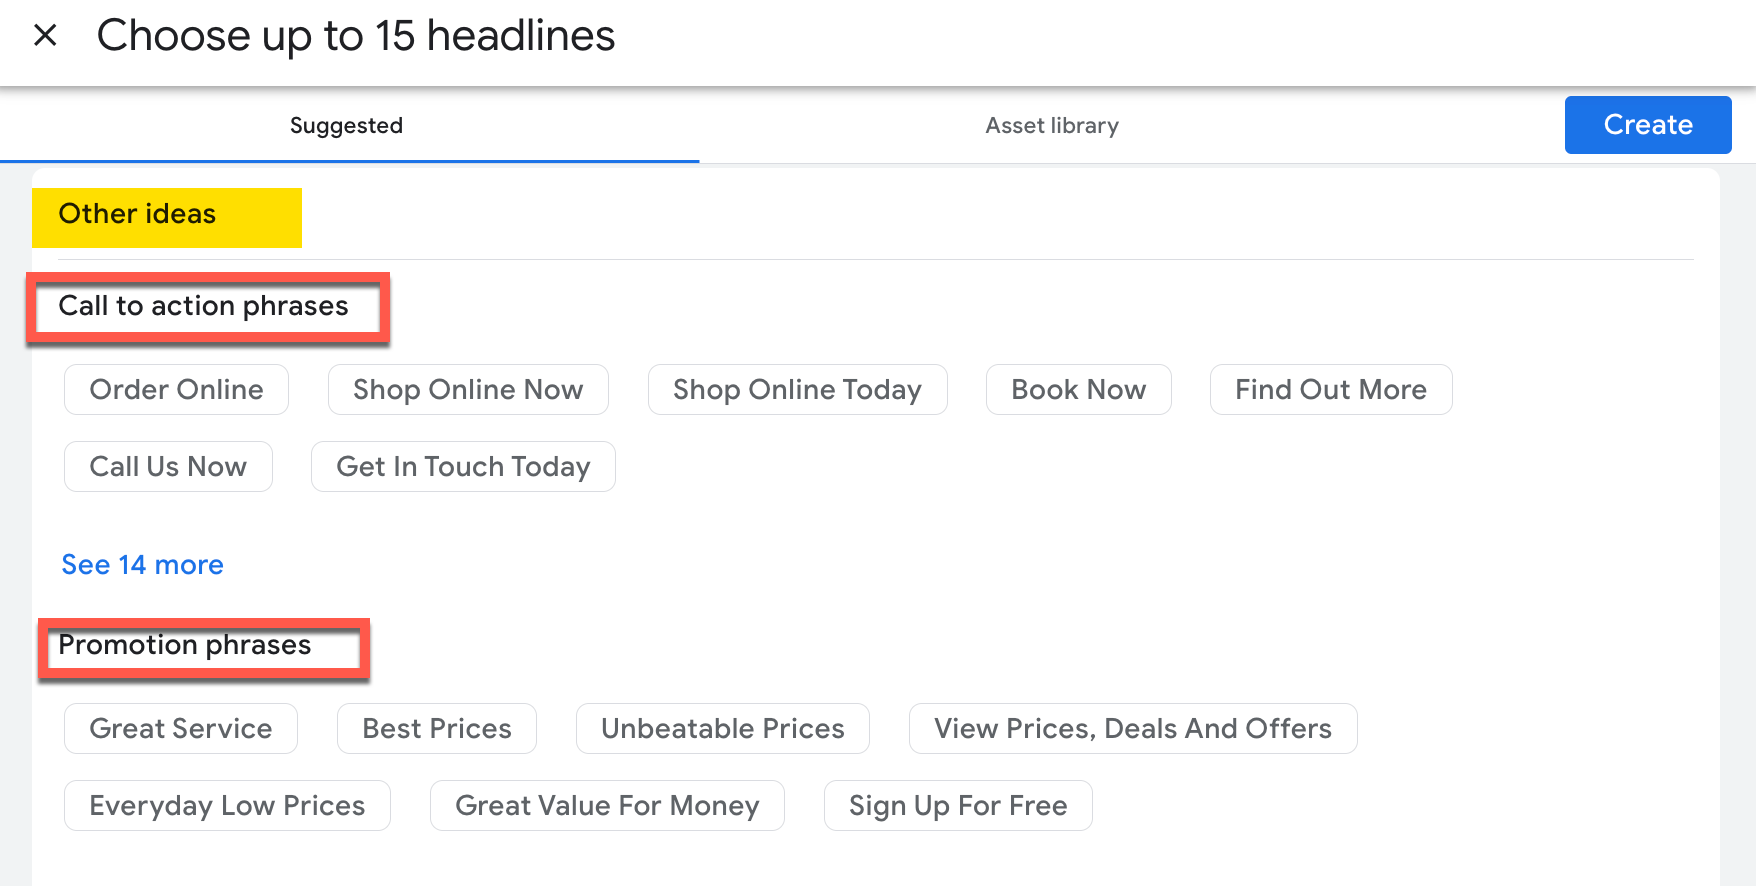Select the Unbeatable Prices headline
1756x886 pixels.
[722, 728]
